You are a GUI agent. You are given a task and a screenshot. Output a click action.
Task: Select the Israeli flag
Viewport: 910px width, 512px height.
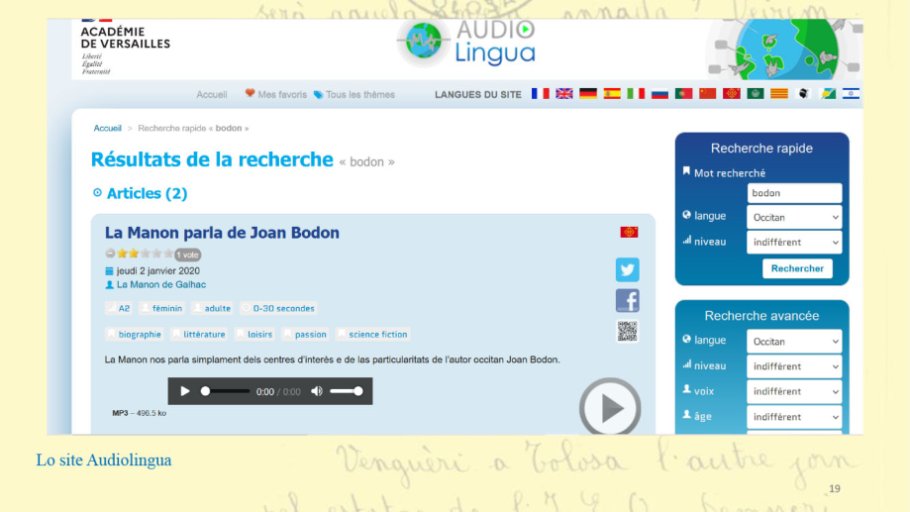click(851, 93)
